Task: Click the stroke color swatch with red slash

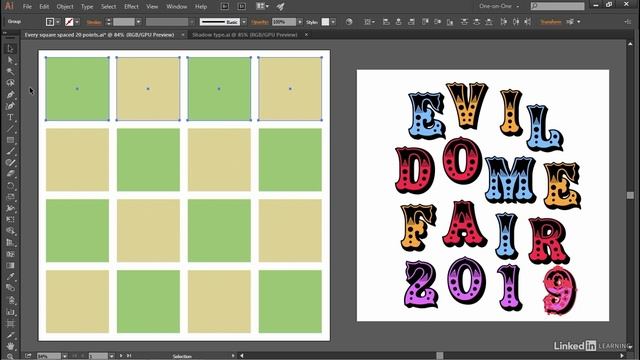Action: coord(69,22)
